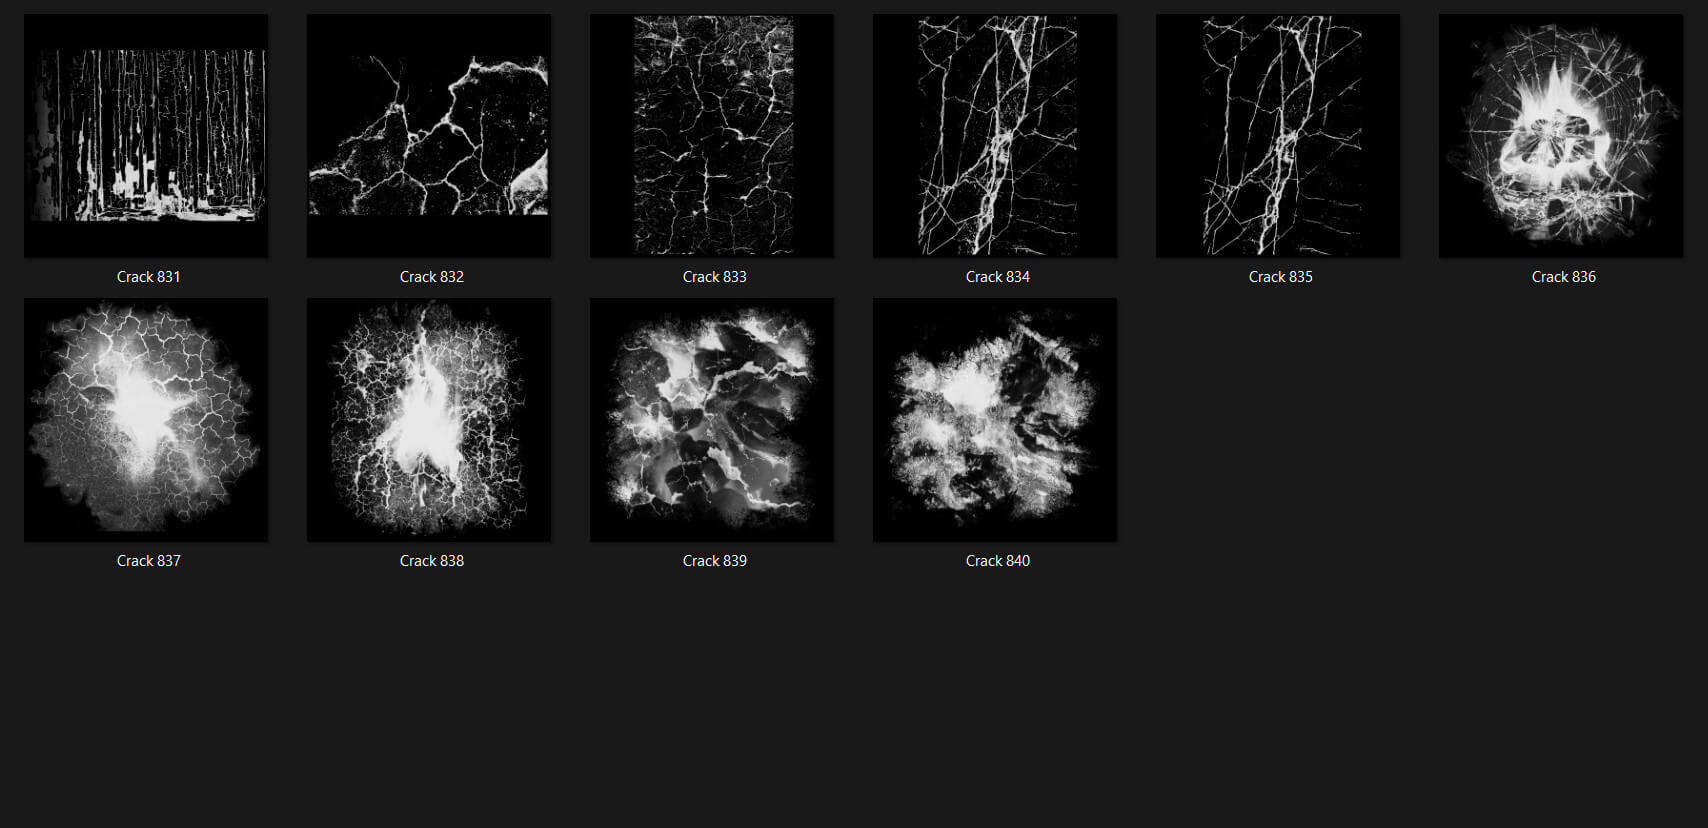Click the "Crack 831" name label
The width and height of the screenshot is (1708, 828).
point(149,277)
